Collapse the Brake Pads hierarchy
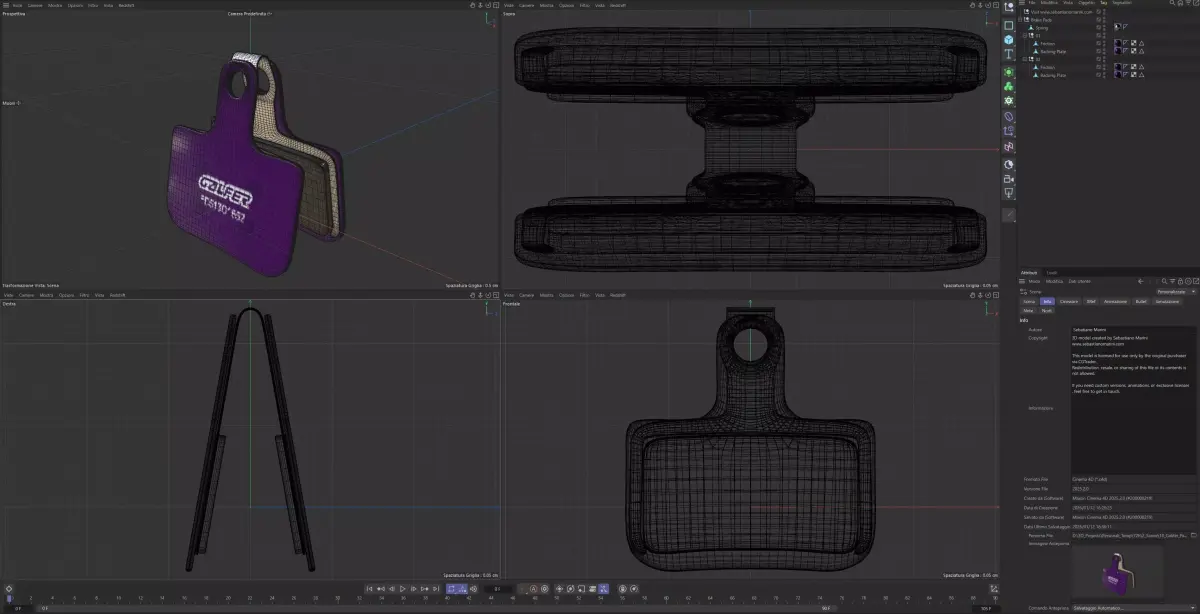This screenshot has width=1200, height=614. click(x=1020, y=20)
